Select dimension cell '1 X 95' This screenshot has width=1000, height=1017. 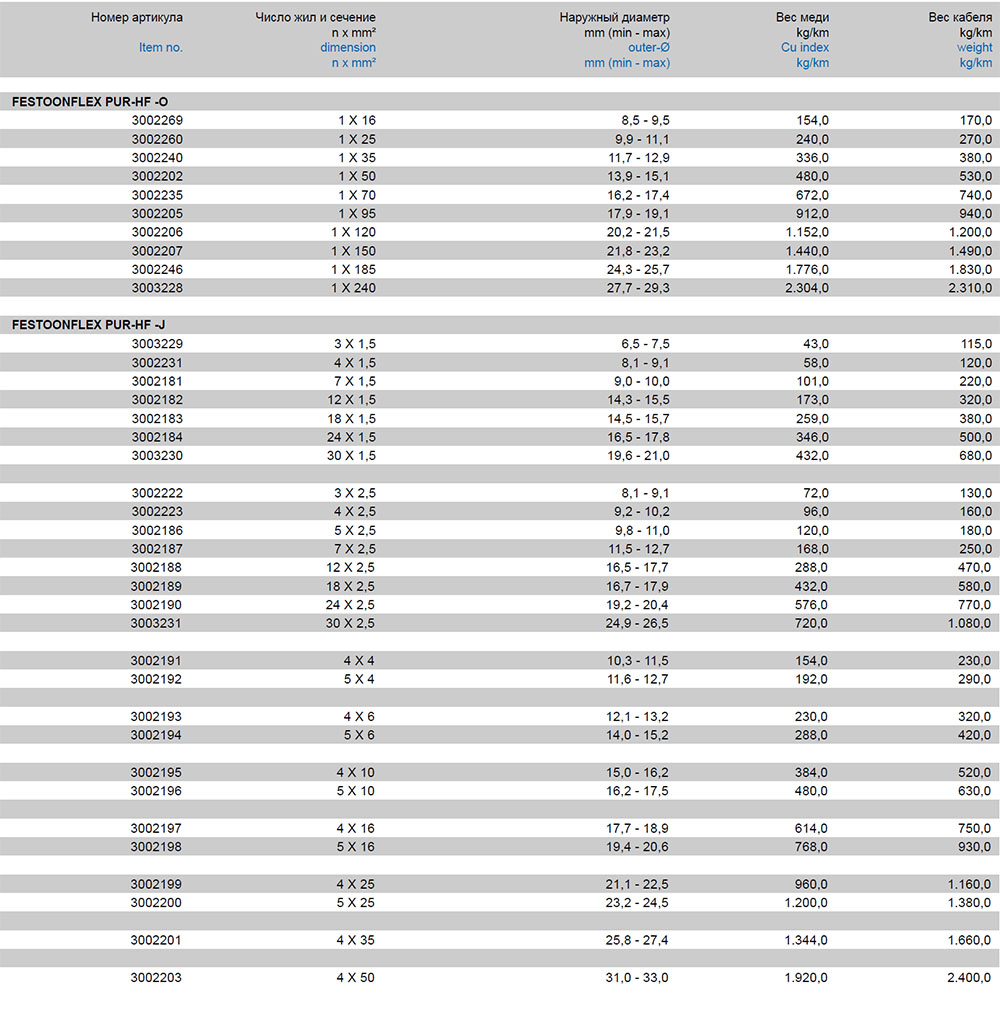pos(357,213)
